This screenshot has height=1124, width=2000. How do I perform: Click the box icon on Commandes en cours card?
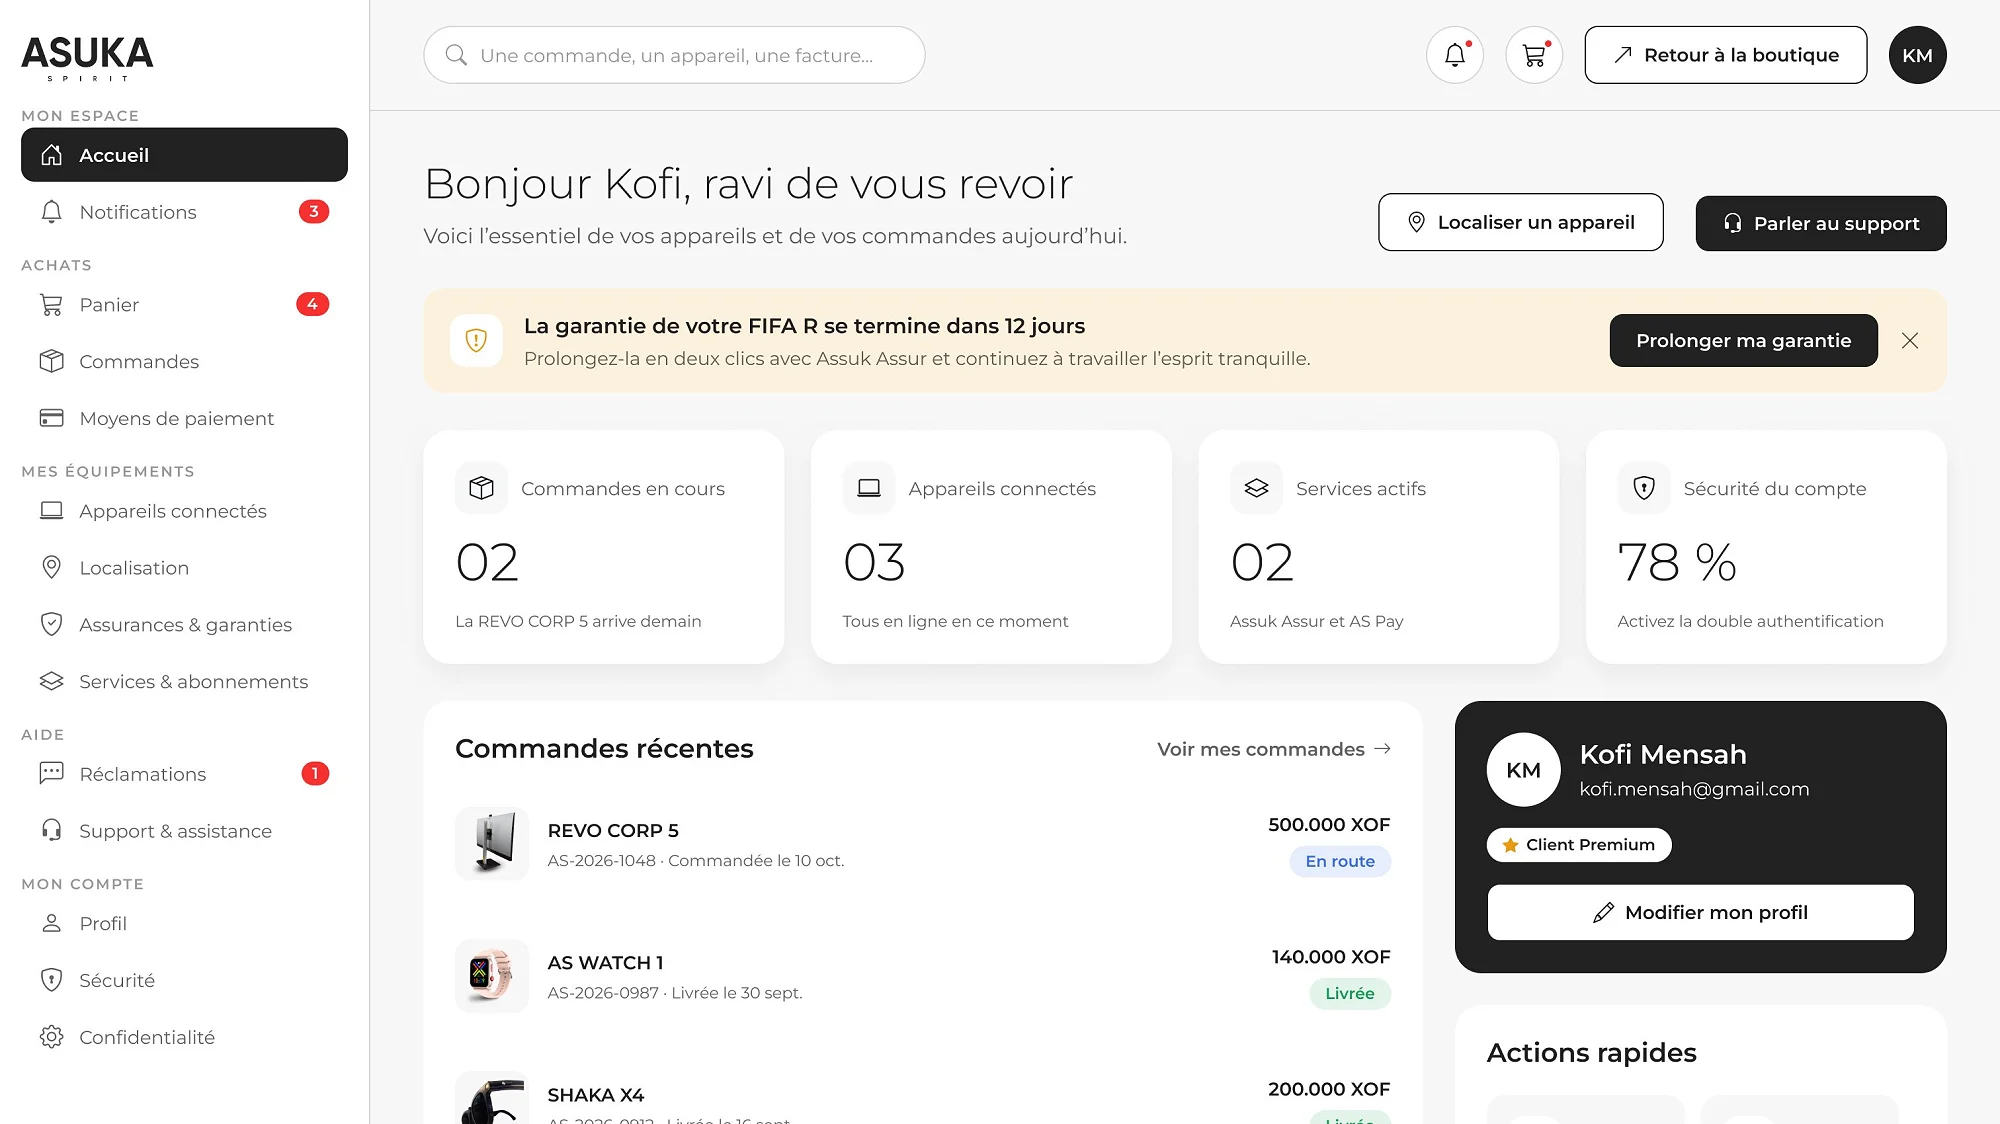tap(481, 488)
